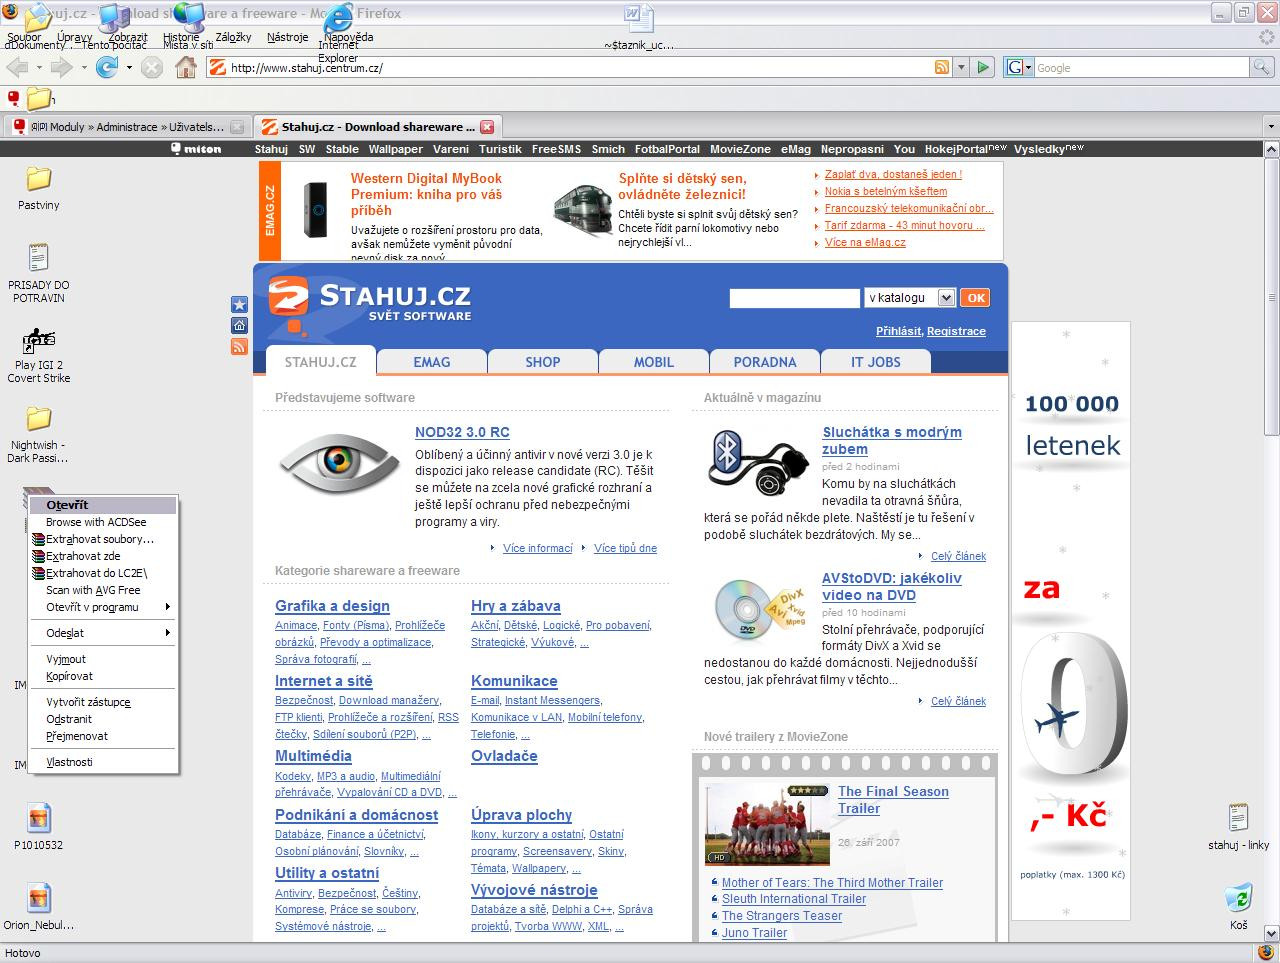Open the bookmarks toolbar folder icon
The image size is (1280, 963).
tap(38, 98)
